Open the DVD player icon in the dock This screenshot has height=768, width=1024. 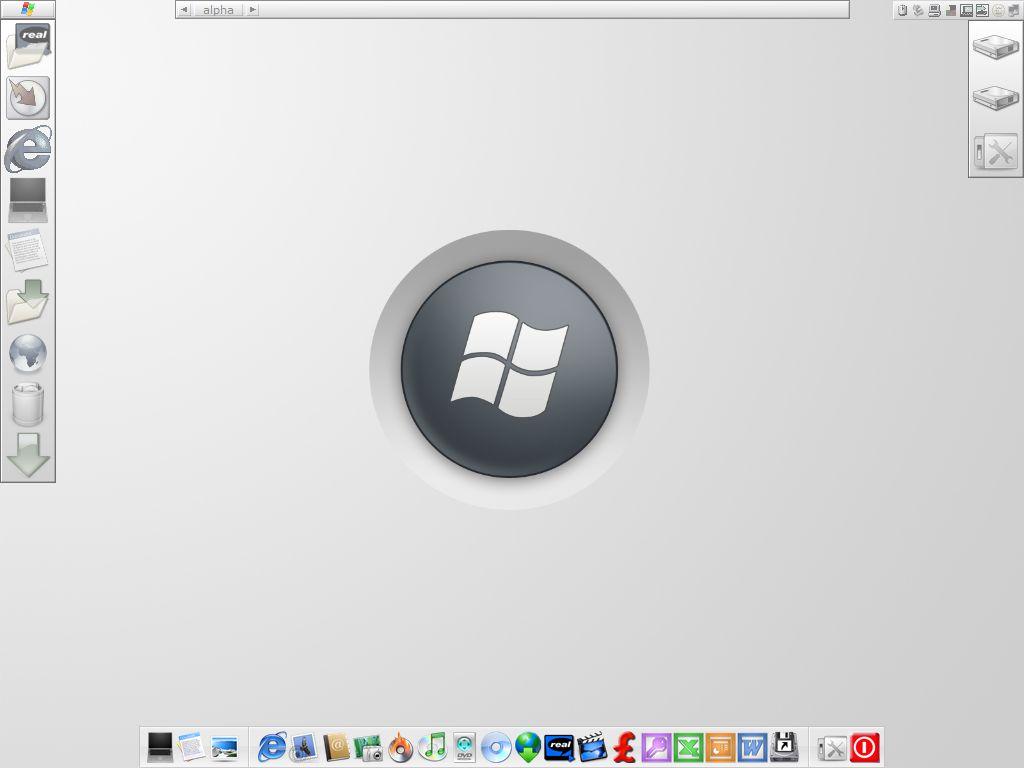pos(464,747)
